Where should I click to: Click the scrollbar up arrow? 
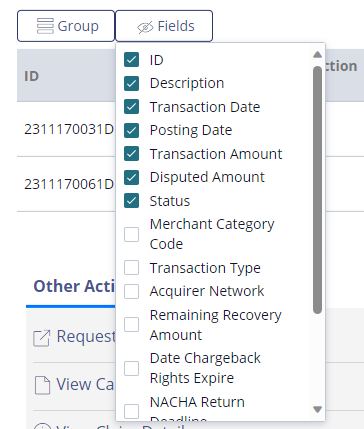coord(318,55)
